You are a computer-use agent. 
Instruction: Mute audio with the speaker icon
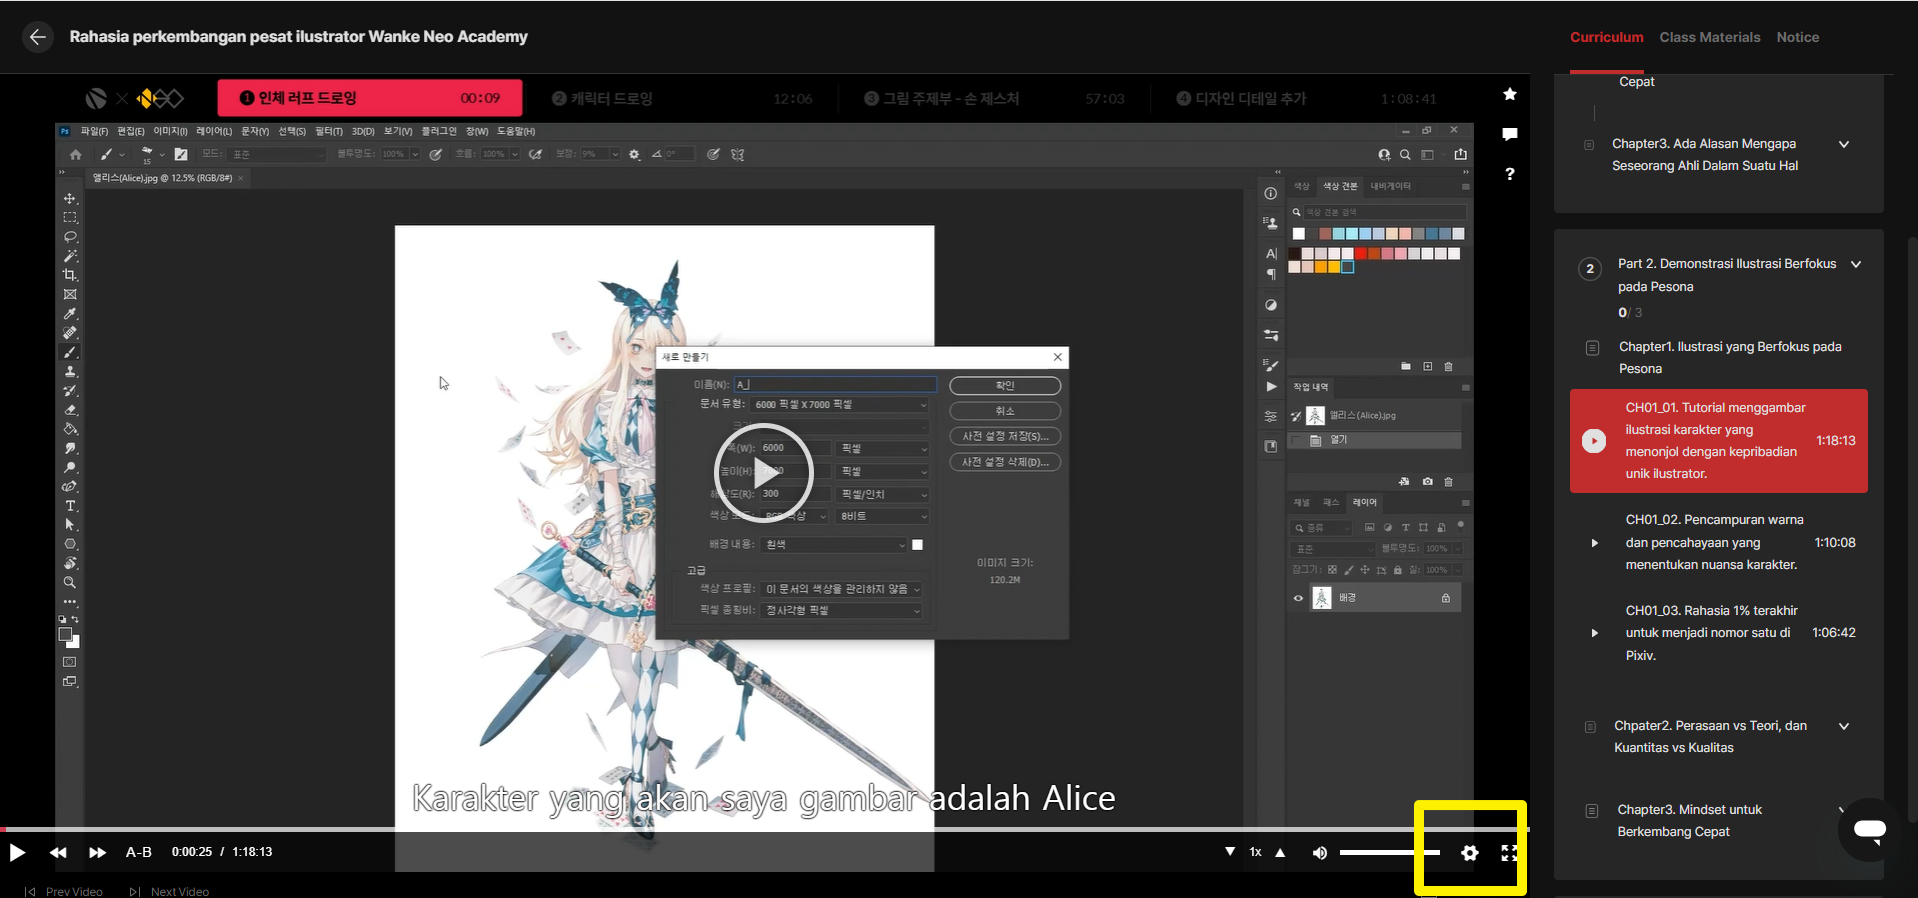(x=1320, y=853)
